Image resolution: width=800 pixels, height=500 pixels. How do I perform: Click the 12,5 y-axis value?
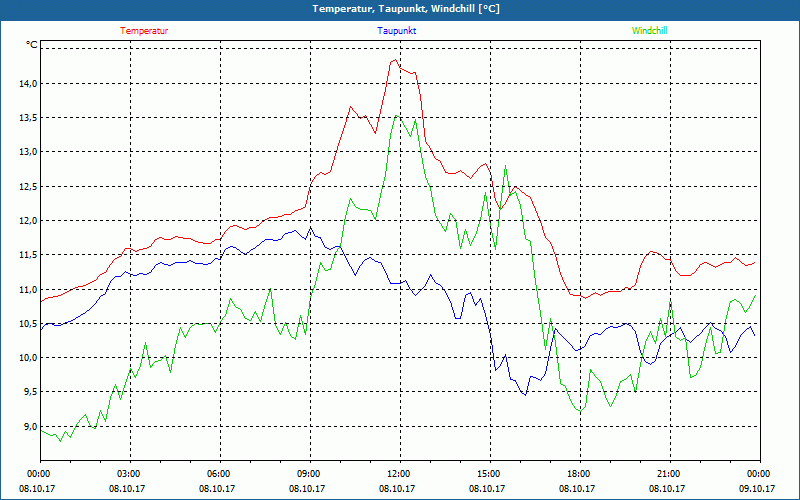click(x=29, y=186)
